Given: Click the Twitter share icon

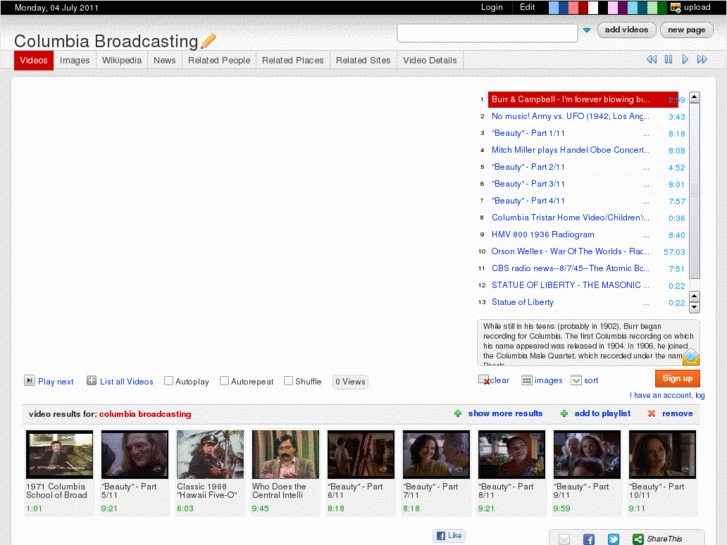Looking at the screenshot, I should (613, 539).
